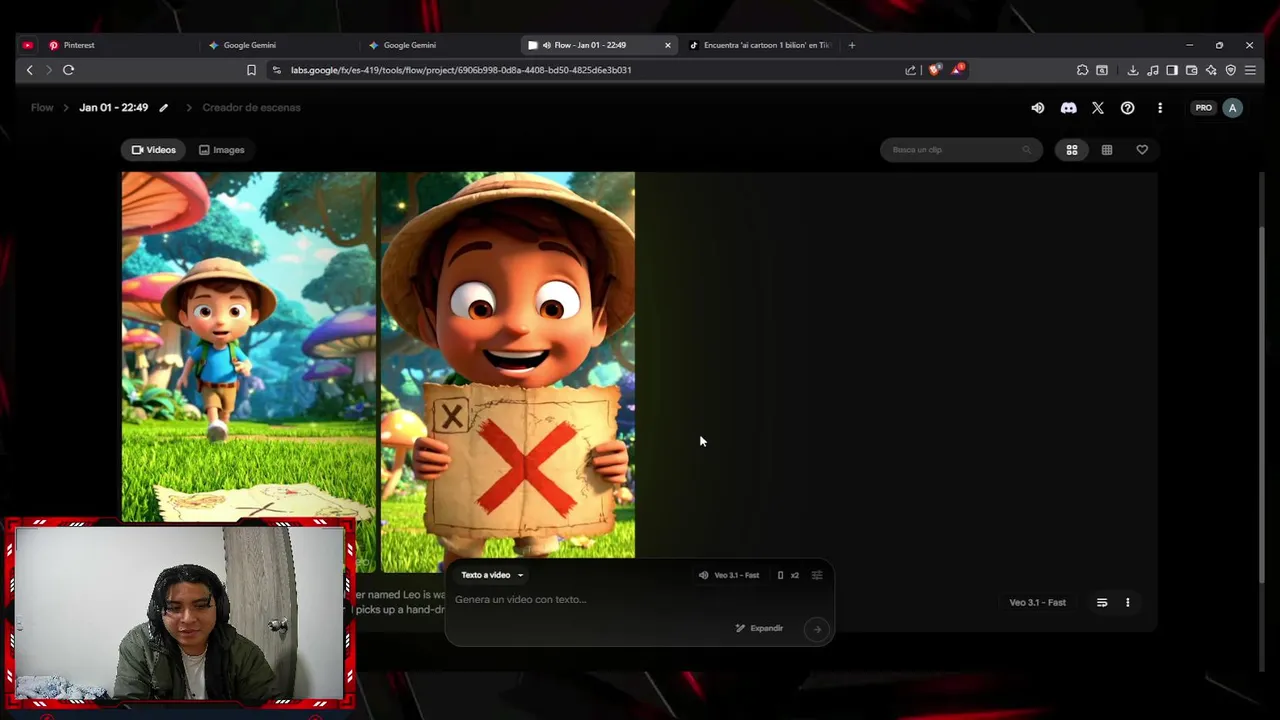Open Brave VPN shield icon
This screenshot has width=1280, height=720.
coord(1230,70)
